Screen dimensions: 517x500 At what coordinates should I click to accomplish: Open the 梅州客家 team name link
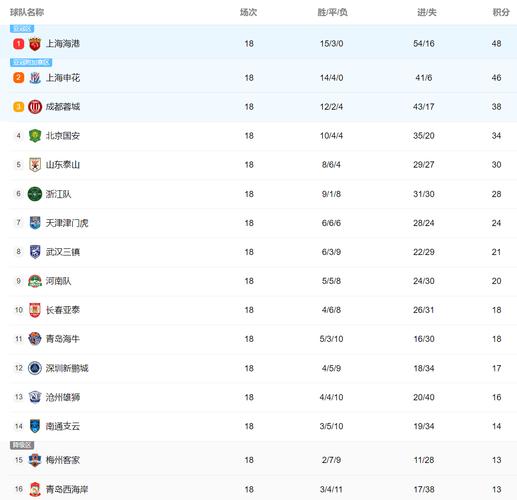click(63, 460)
